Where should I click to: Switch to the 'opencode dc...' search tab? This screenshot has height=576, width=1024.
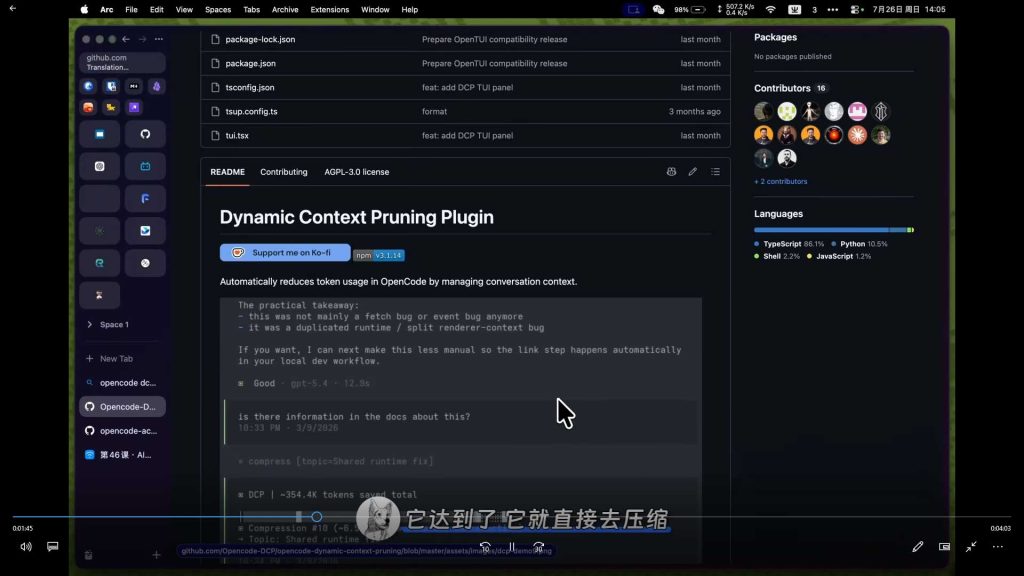click(122, 383)
